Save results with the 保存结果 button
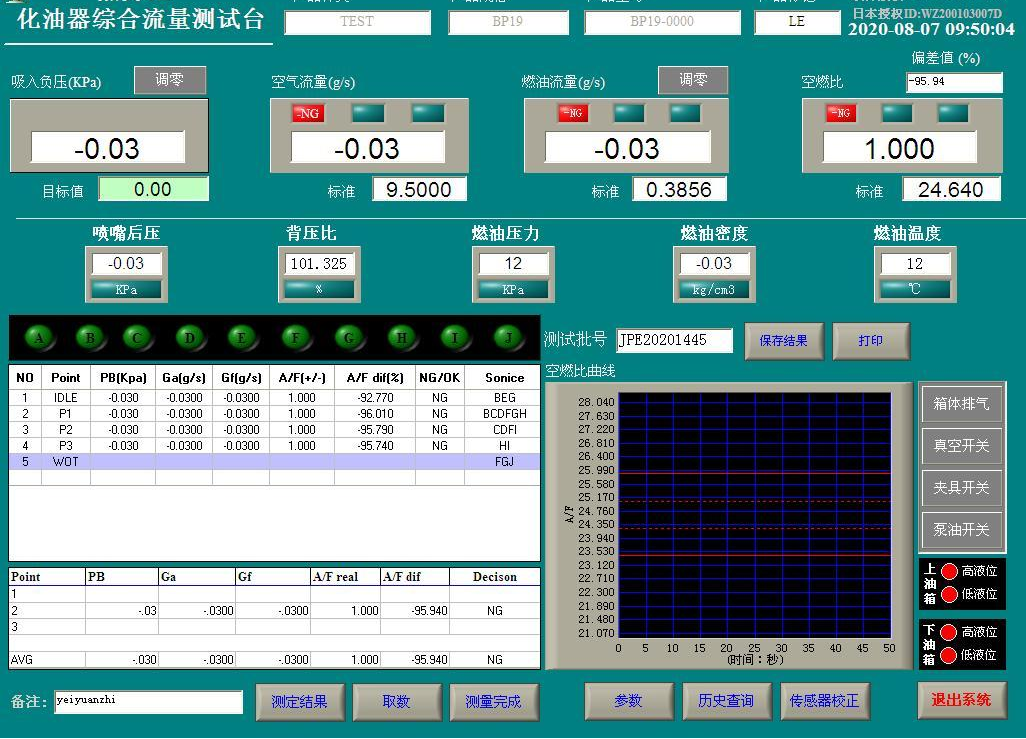 point(783,340)
